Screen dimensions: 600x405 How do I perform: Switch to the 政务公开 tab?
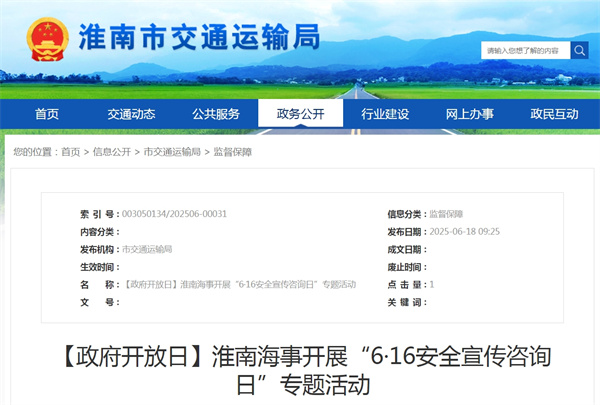click(300, 114)
